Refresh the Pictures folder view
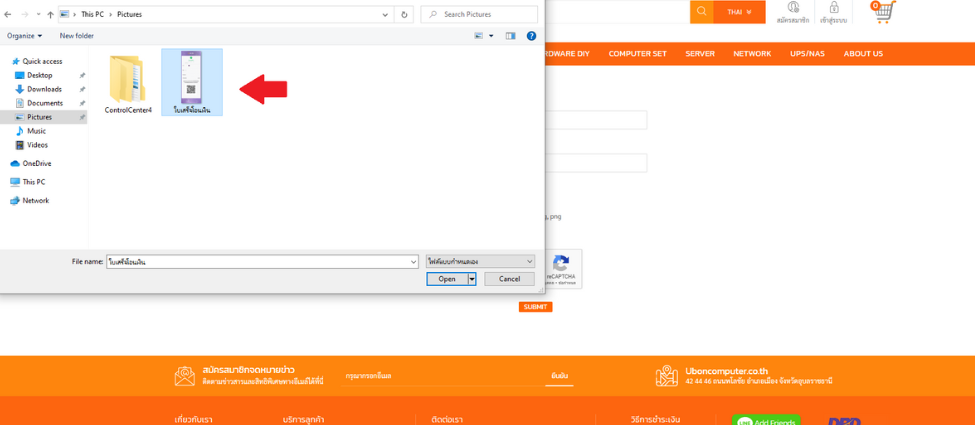Viewport: 975px width, 425px height. coord(404,15)
